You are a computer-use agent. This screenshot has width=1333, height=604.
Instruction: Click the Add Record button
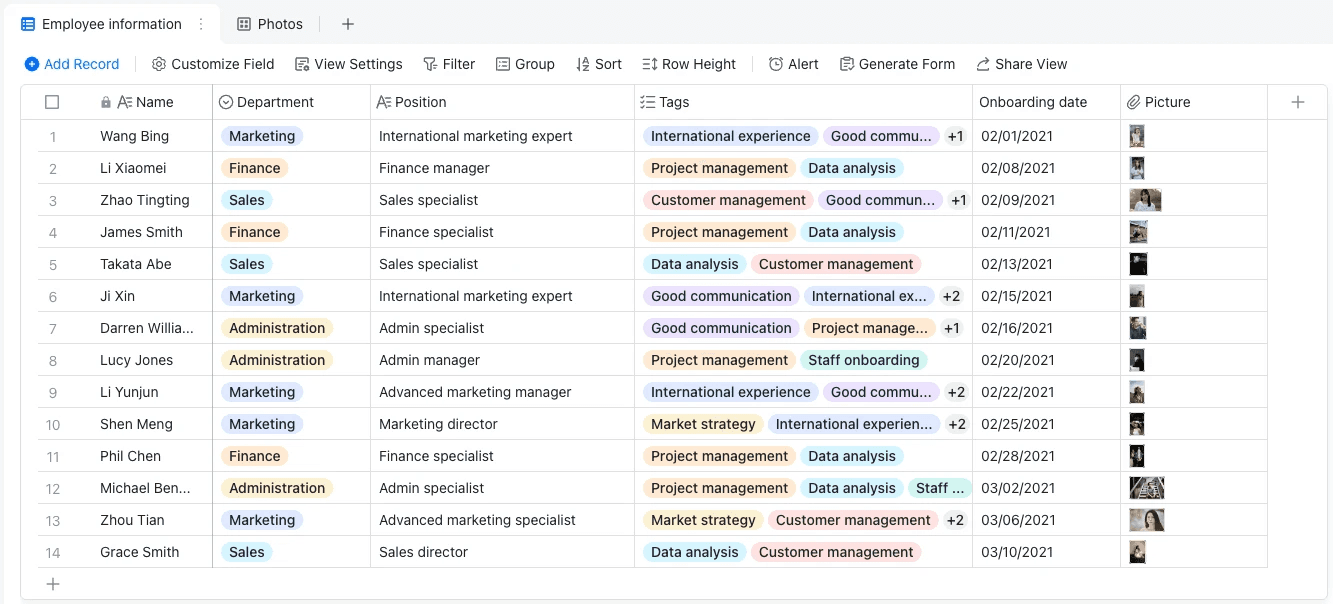[x=72, y=63]
